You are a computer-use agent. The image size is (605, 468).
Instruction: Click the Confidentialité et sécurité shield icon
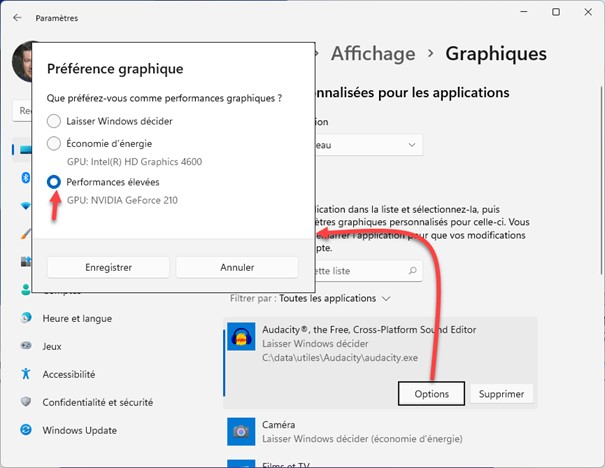[23, 402]
